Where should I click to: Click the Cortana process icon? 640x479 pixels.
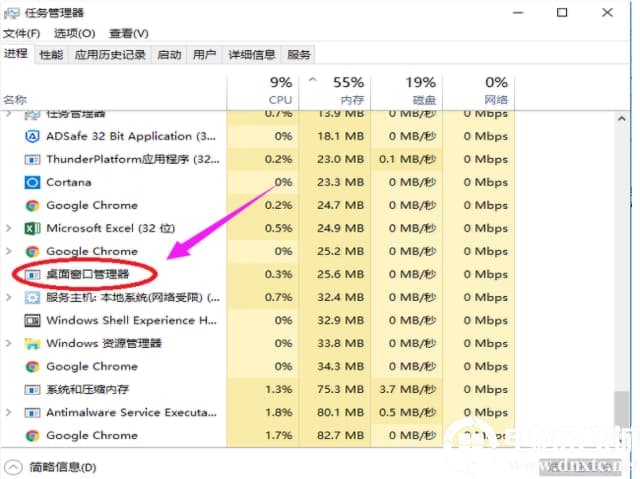[32, 182]
